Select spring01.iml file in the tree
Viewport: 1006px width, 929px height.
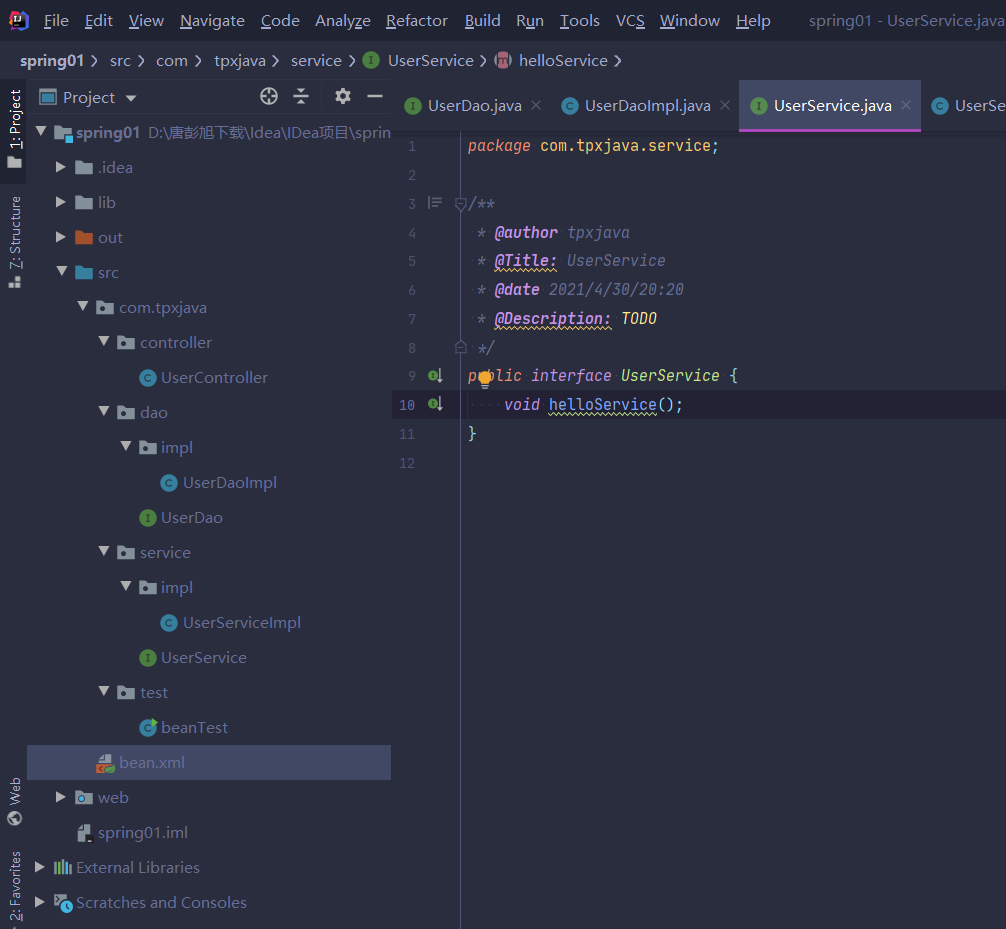click(x=142, y=832)
